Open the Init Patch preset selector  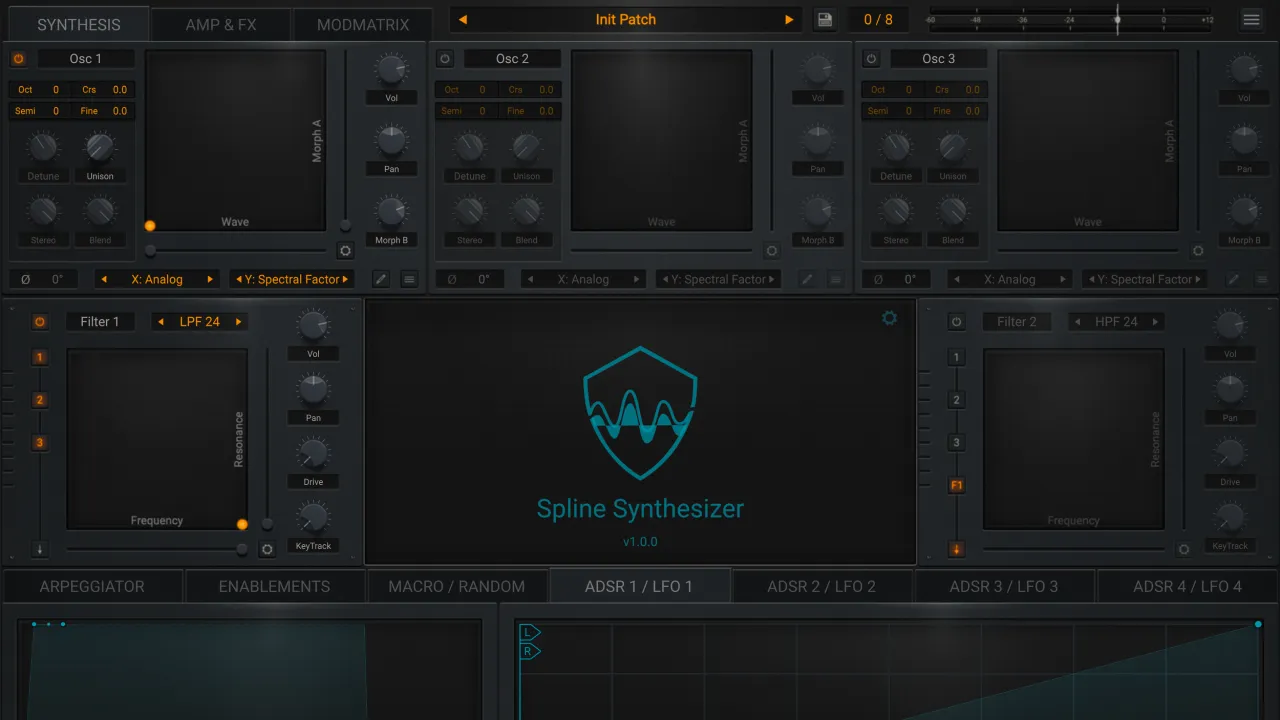626,19
